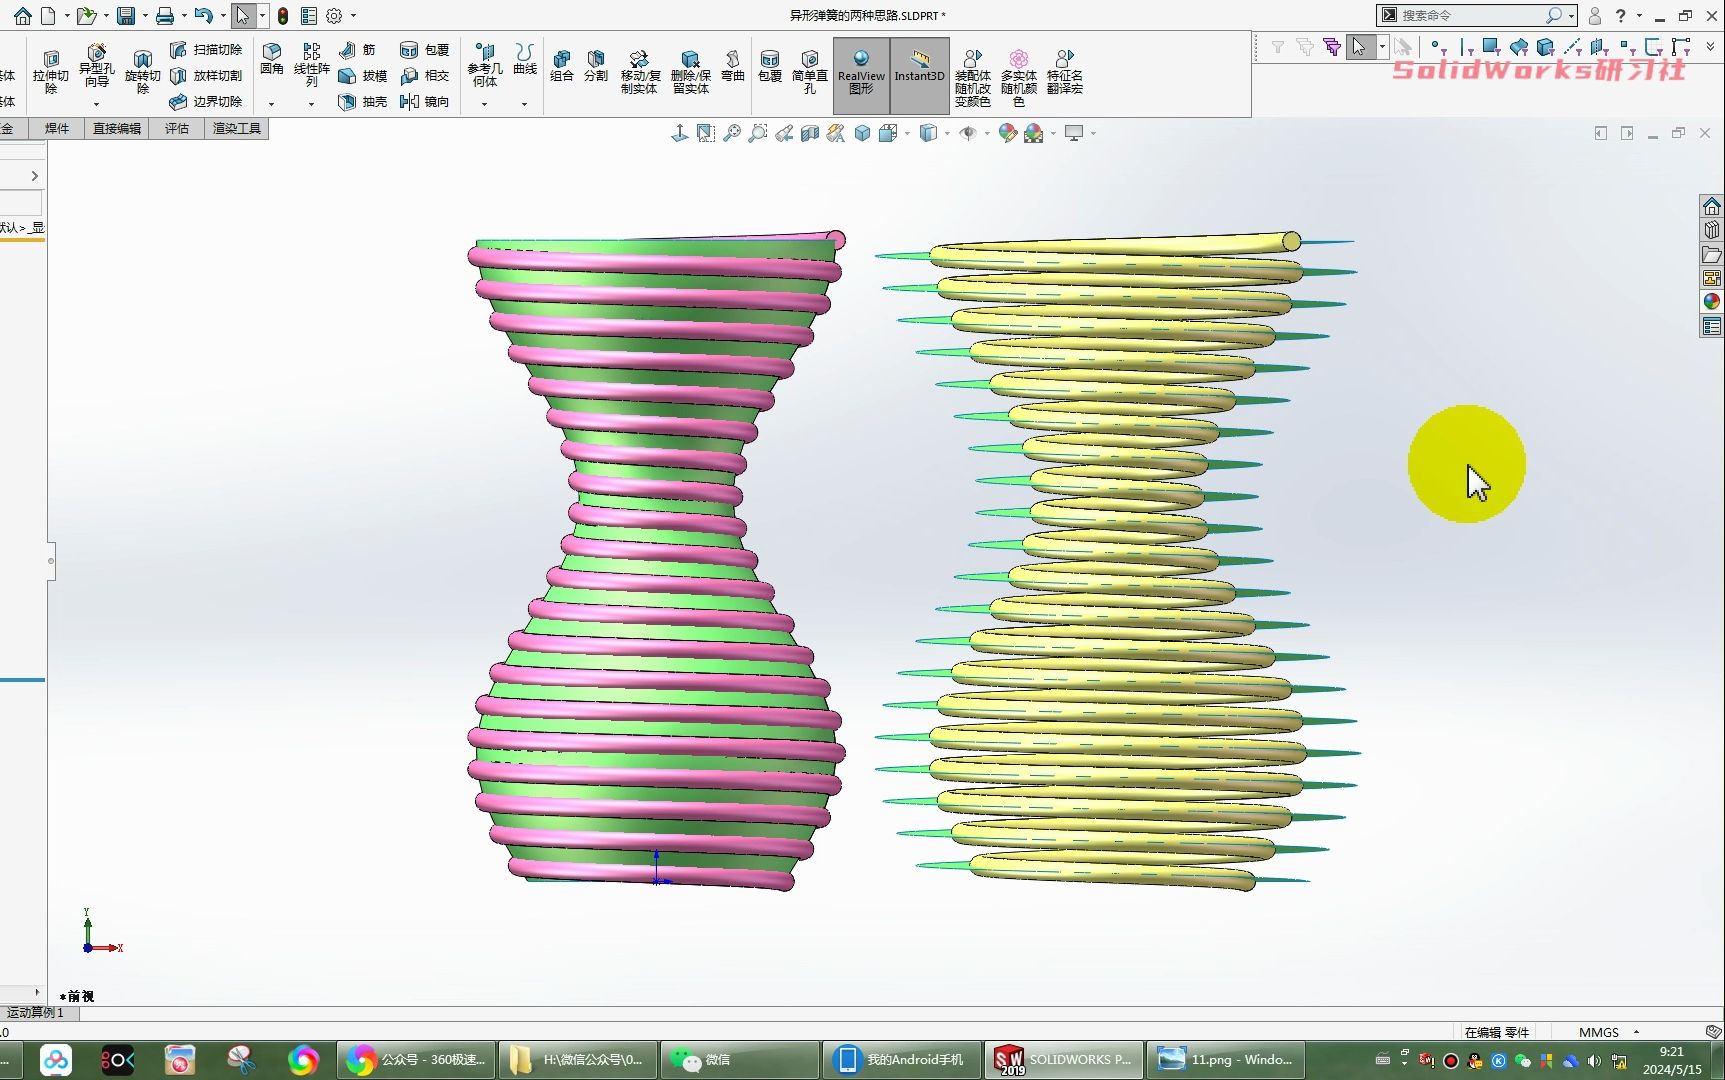Save the current part

(x=126, y=16)
